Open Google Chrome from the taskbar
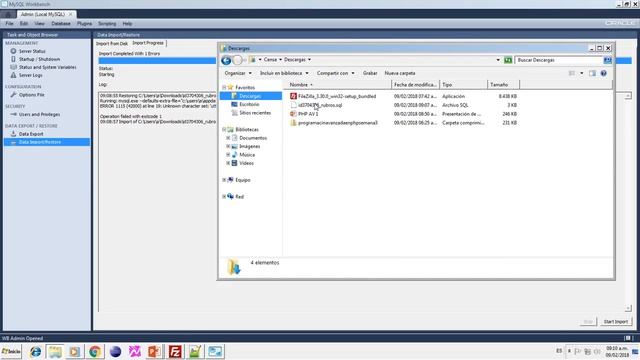 click(95, 351)
